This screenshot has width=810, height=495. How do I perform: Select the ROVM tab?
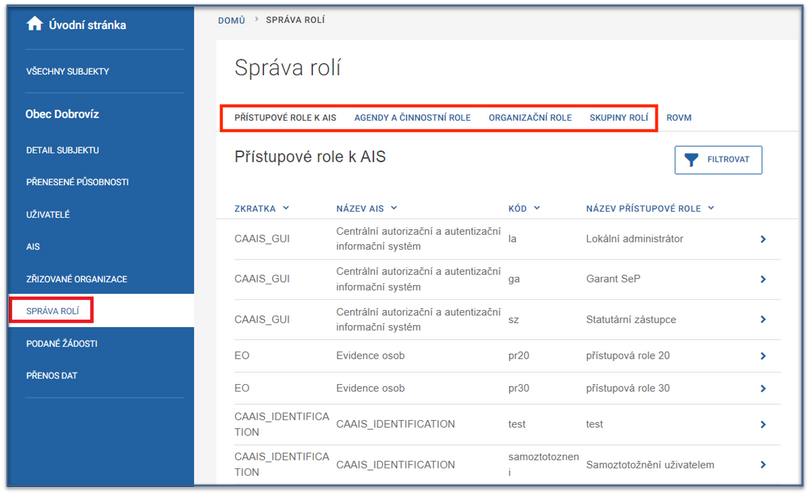[x=679, y=118]
